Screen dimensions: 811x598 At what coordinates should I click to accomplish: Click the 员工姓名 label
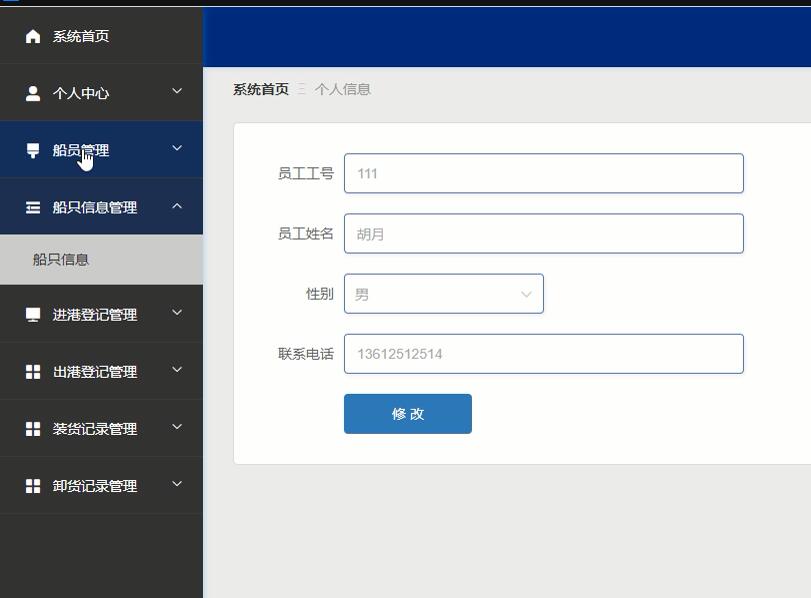click(x=306, y=234)
